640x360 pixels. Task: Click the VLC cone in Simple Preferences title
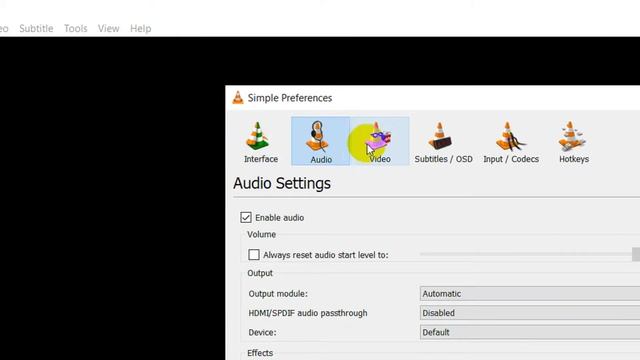tap(238, 98)
